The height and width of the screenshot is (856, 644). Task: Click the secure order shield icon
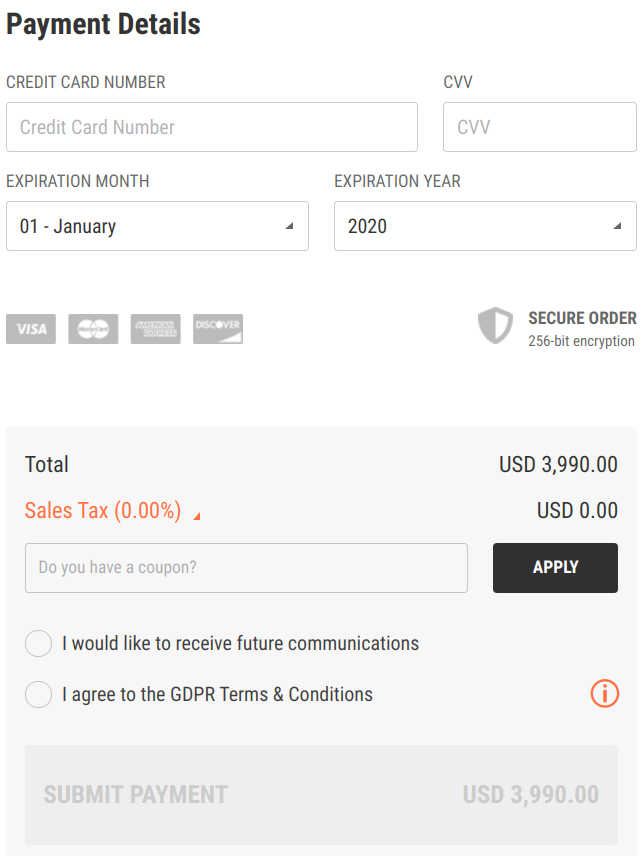(495, 325)
